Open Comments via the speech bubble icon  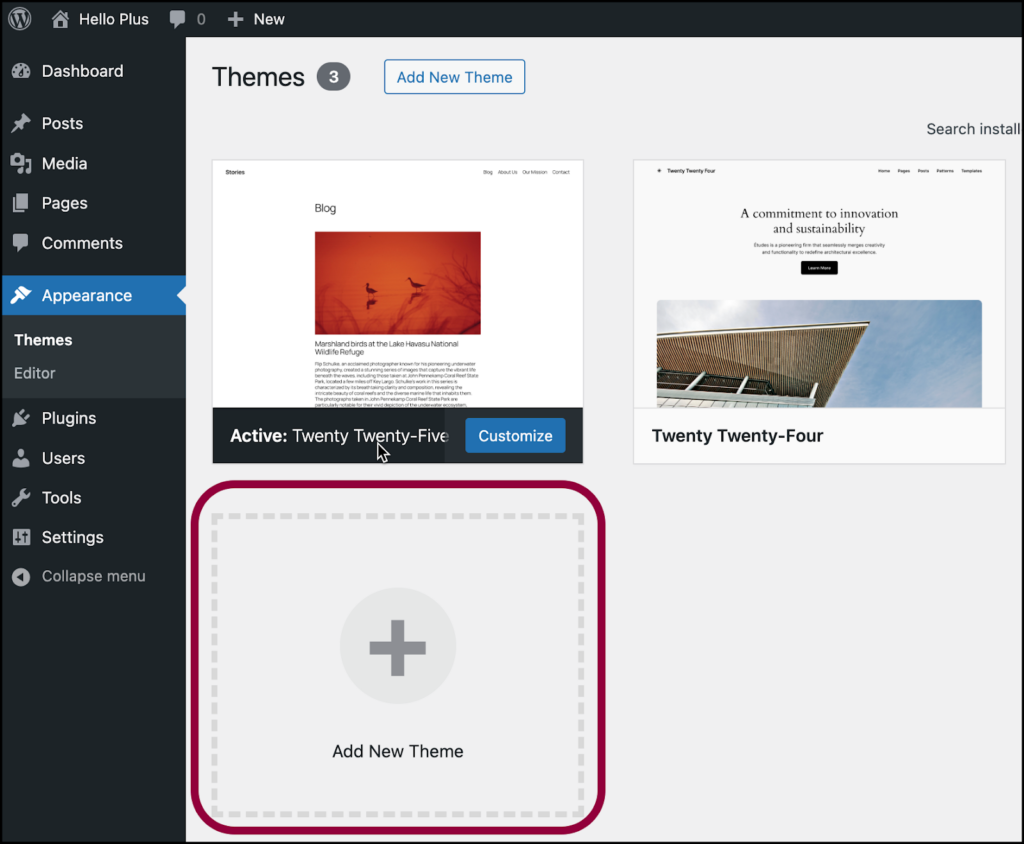tap(22, 243)
